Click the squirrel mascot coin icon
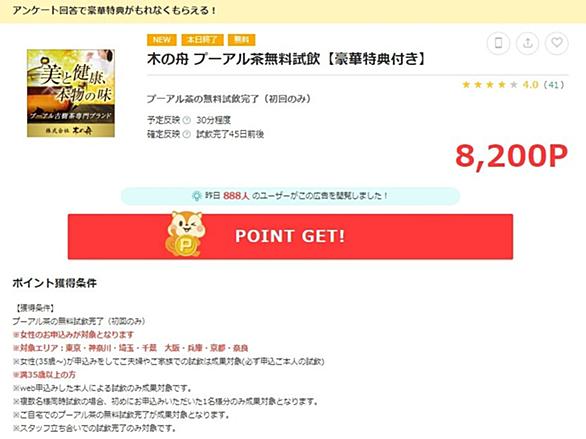Viewport: 586px width, 439px height. coord(186,234)
